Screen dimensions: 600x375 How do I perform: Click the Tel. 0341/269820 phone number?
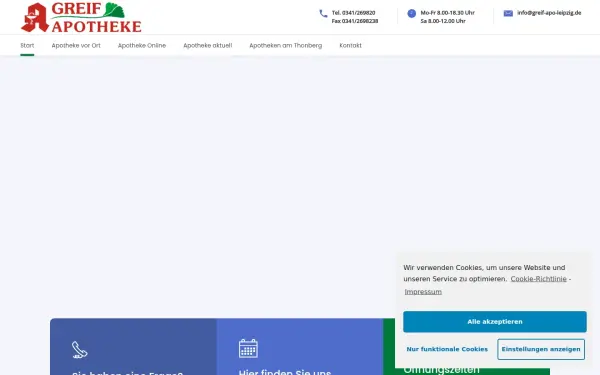click(x=353, y=13)
